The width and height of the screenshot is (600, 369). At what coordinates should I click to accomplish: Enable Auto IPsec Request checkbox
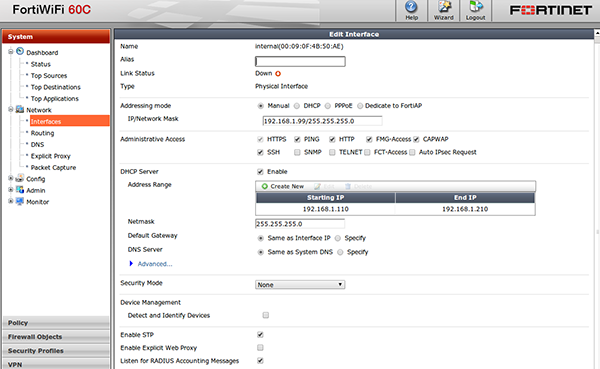click(x=412, y=152)
